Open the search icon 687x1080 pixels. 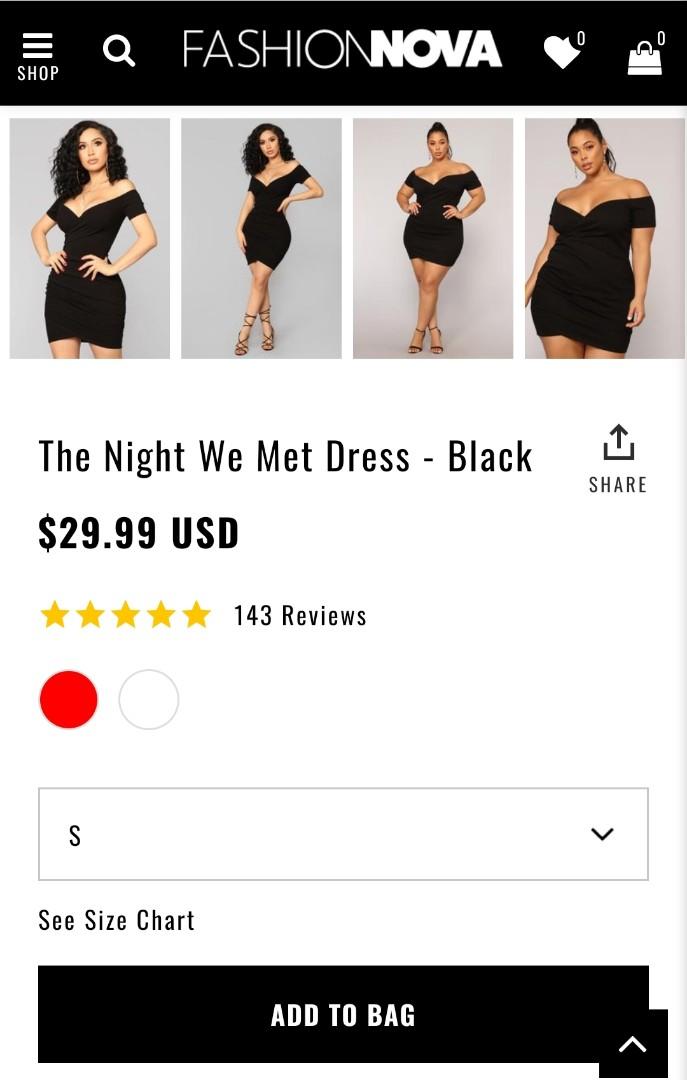point(119,52)
